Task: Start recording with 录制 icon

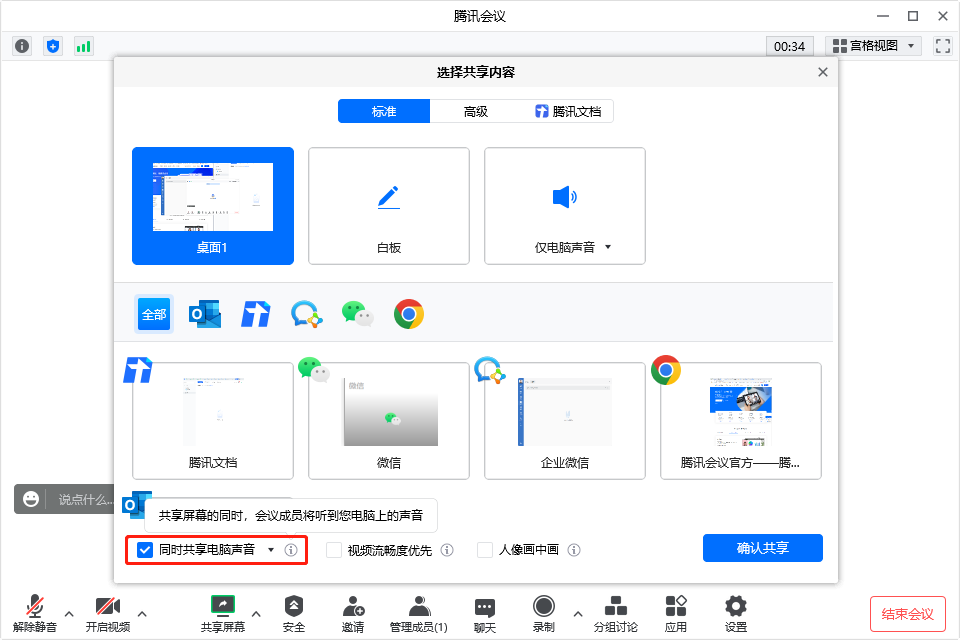Action: pyautogui.click(x=544, y=606)
